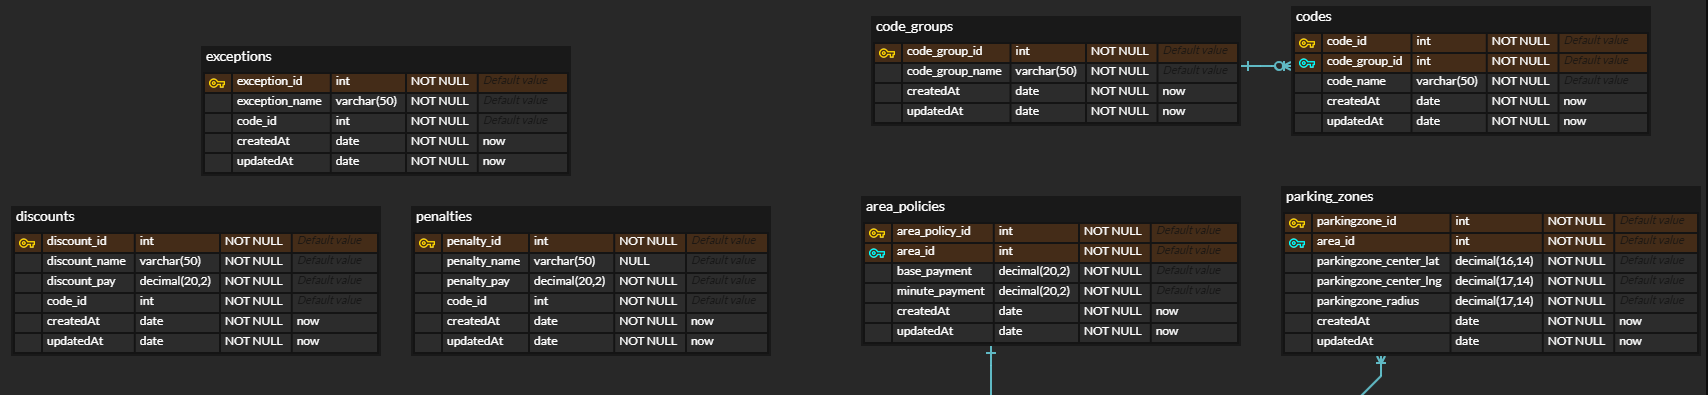Click the NULL constraint of penalty_name
This screenshot has height=395, width=1708.
click(634, 261)
